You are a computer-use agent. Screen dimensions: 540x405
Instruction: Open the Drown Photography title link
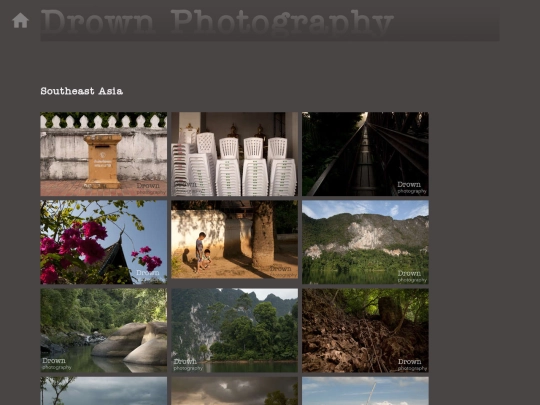(x=217, y=22)
